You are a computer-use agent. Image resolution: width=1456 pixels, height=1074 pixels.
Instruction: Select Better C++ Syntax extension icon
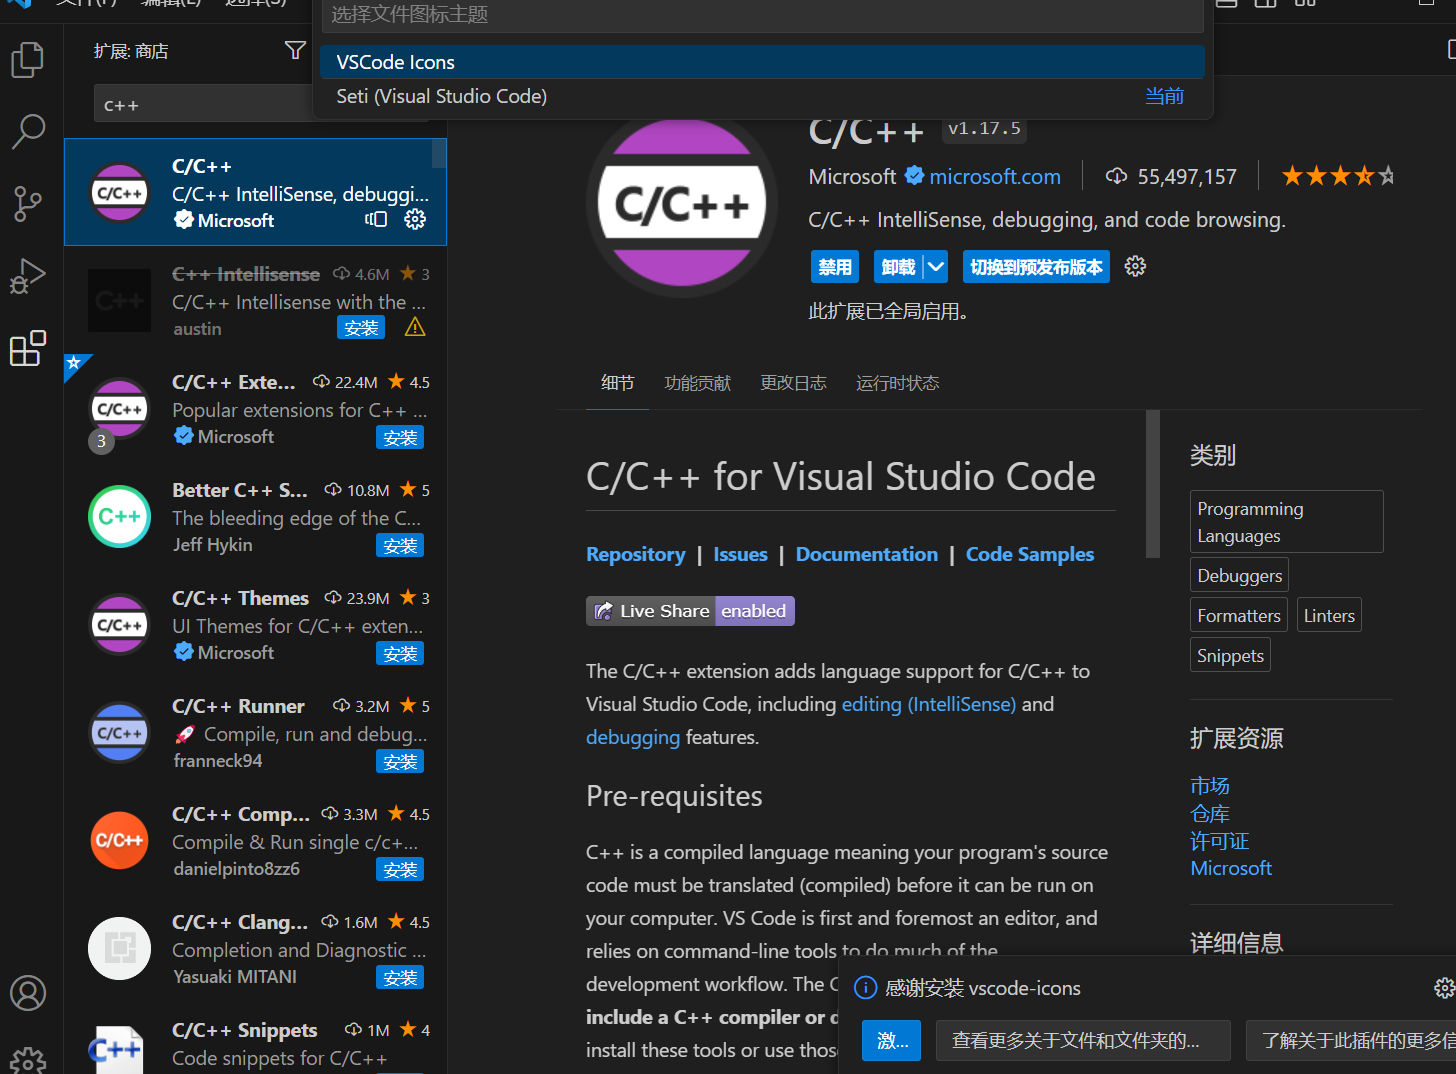click(119, 516)
